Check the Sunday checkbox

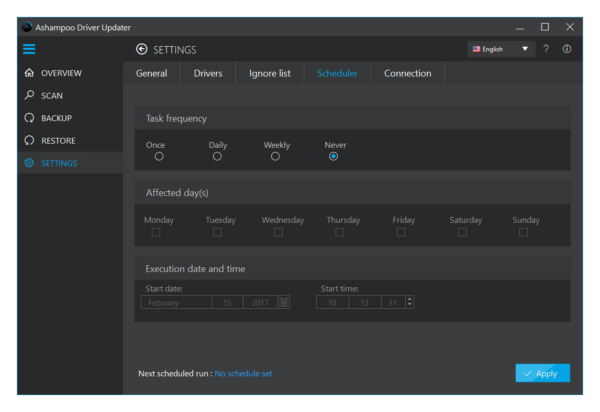[523, 232]
